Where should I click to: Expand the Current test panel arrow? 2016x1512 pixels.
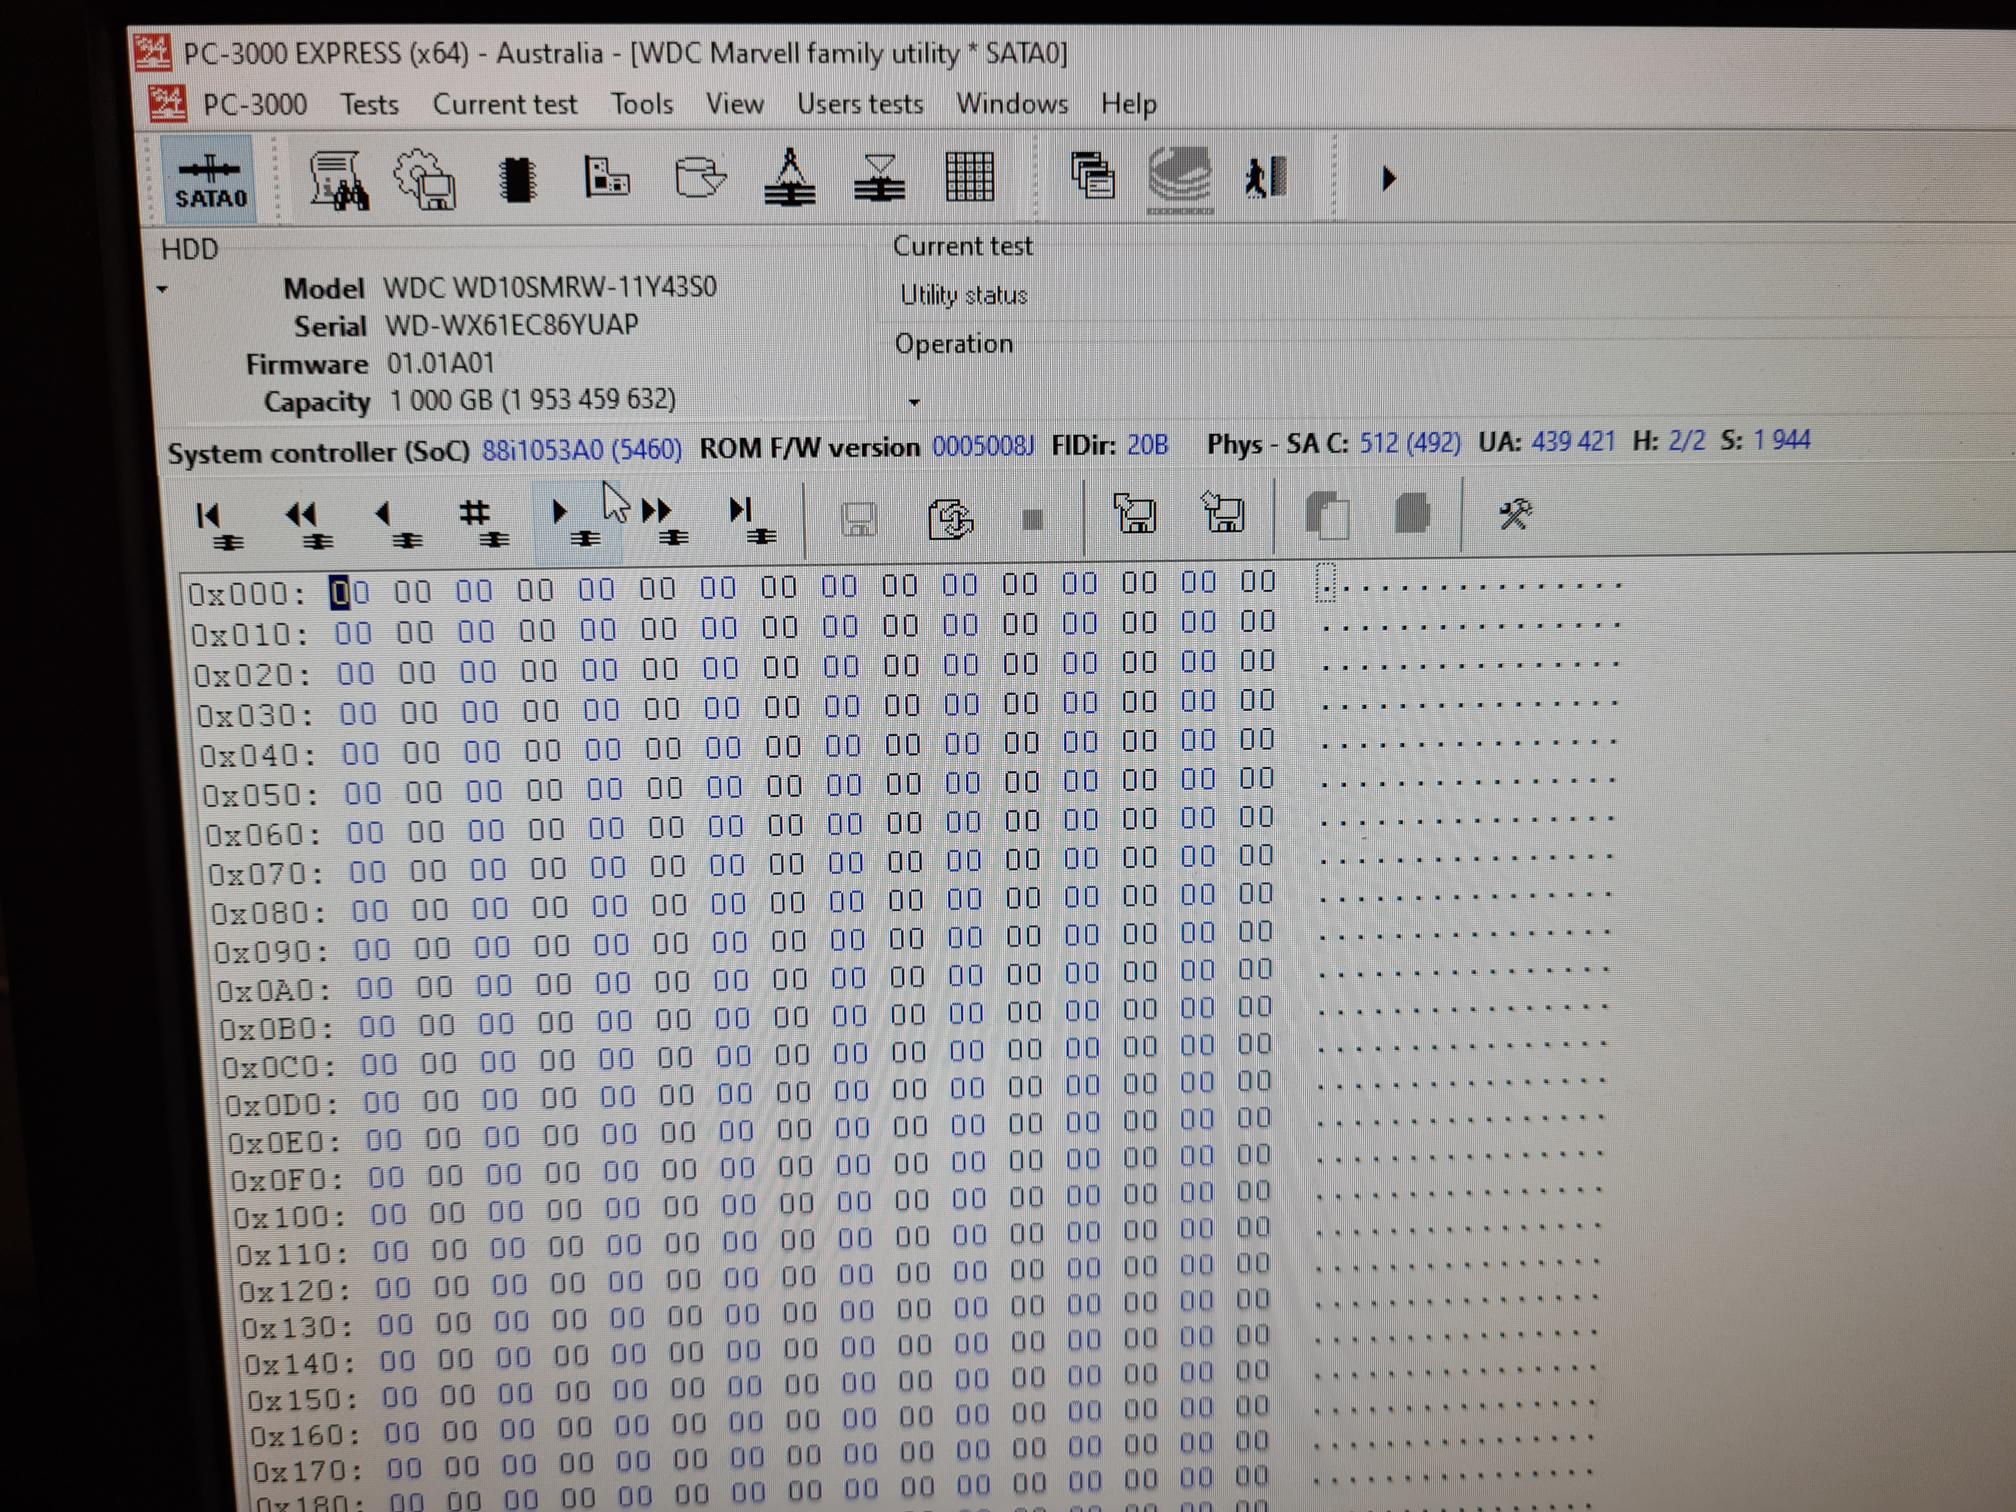coord(914,402)
